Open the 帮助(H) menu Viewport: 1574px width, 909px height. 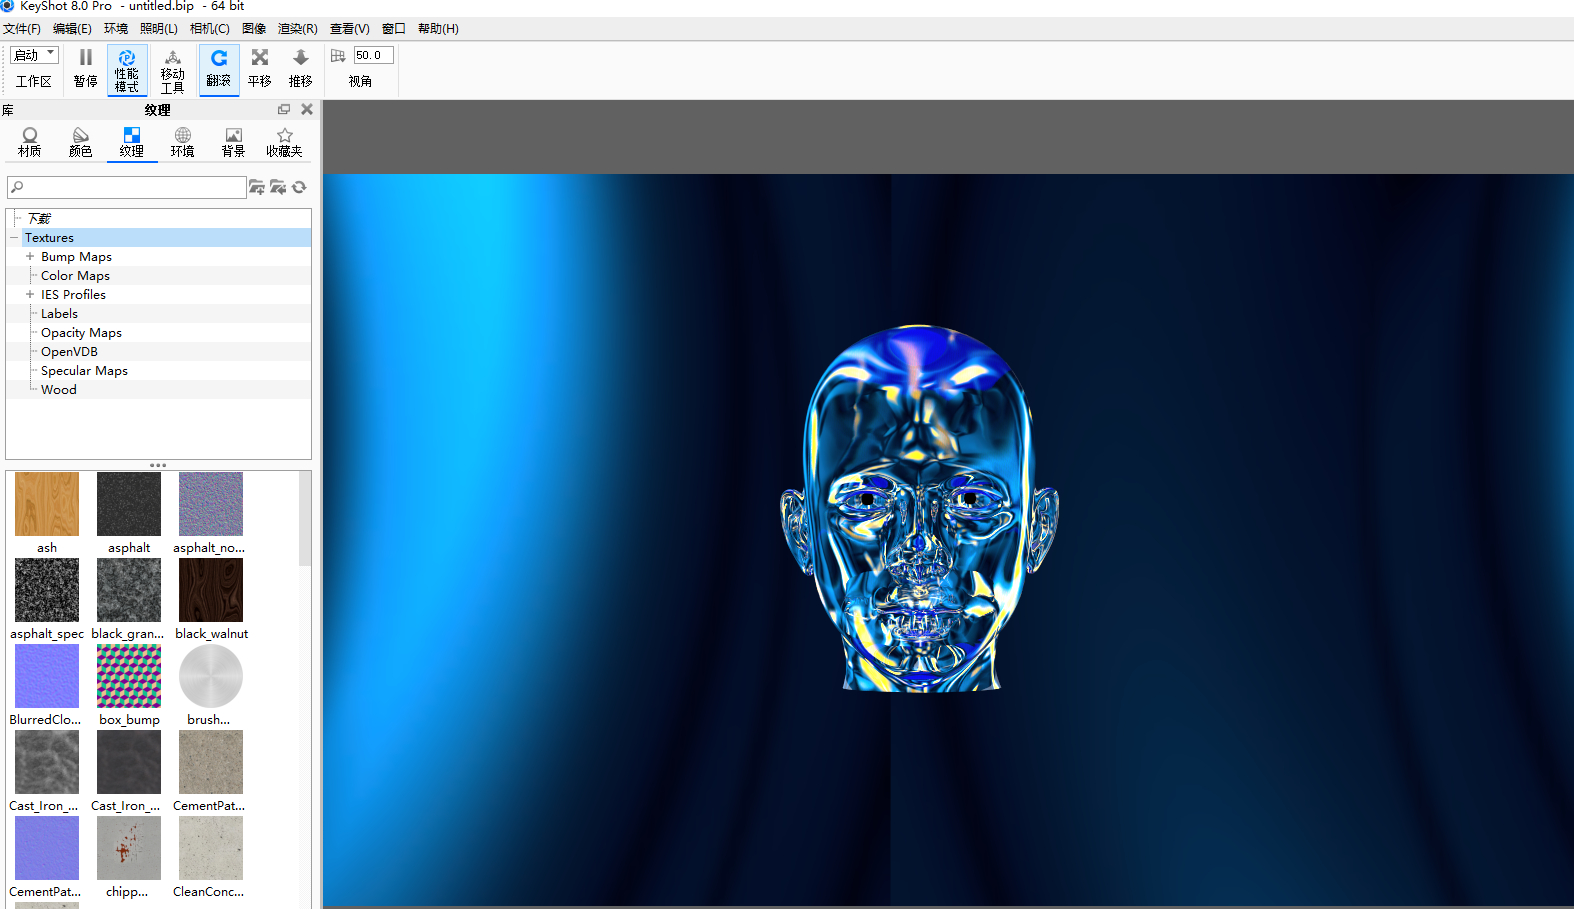[438, 29]
